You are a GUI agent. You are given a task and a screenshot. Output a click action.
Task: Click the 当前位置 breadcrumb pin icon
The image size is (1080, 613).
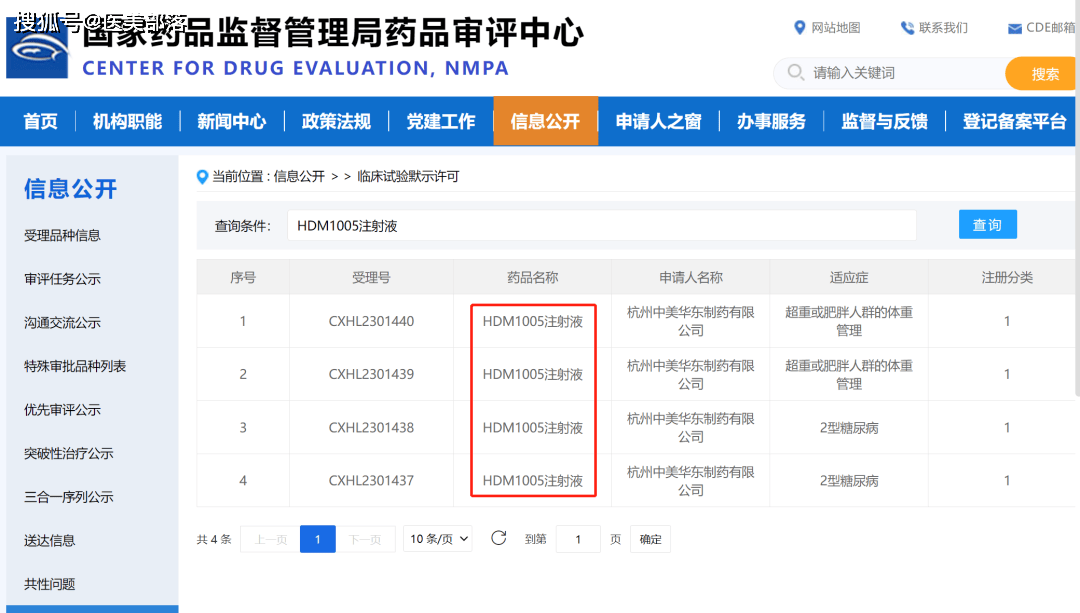pyautogui.click(x=203, y=177)
